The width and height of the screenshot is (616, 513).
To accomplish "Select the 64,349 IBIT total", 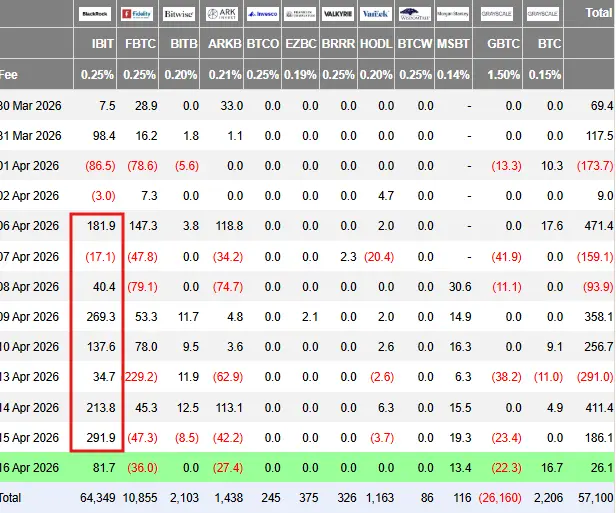I will 98,498.
